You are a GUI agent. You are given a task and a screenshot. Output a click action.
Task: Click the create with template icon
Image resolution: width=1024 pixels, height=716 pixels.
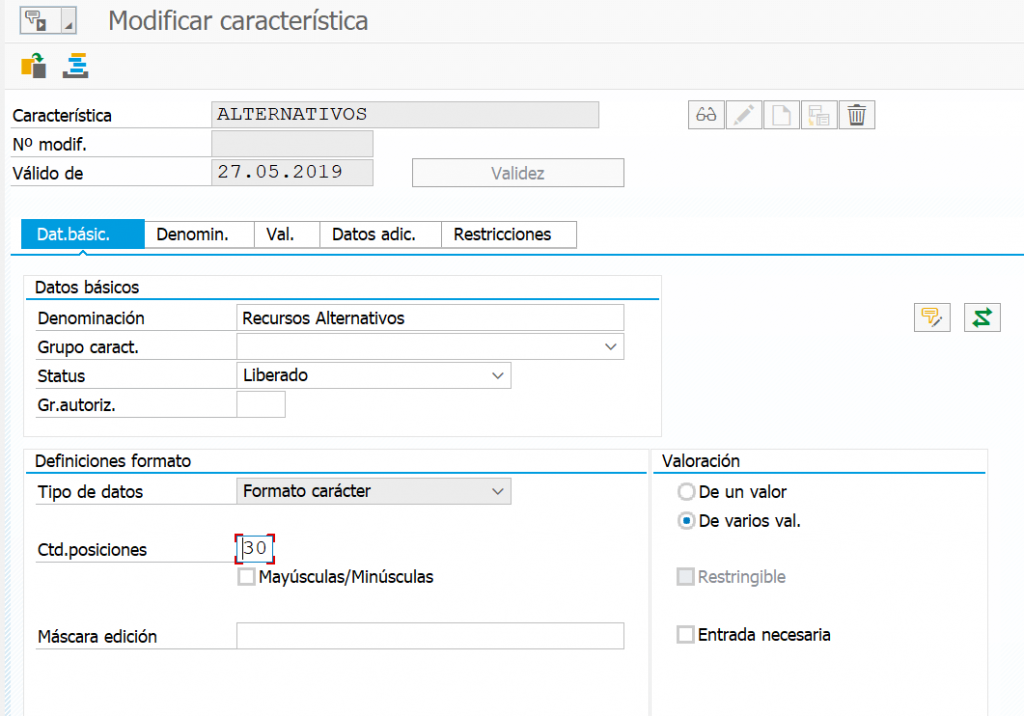(x=819, y=115)
